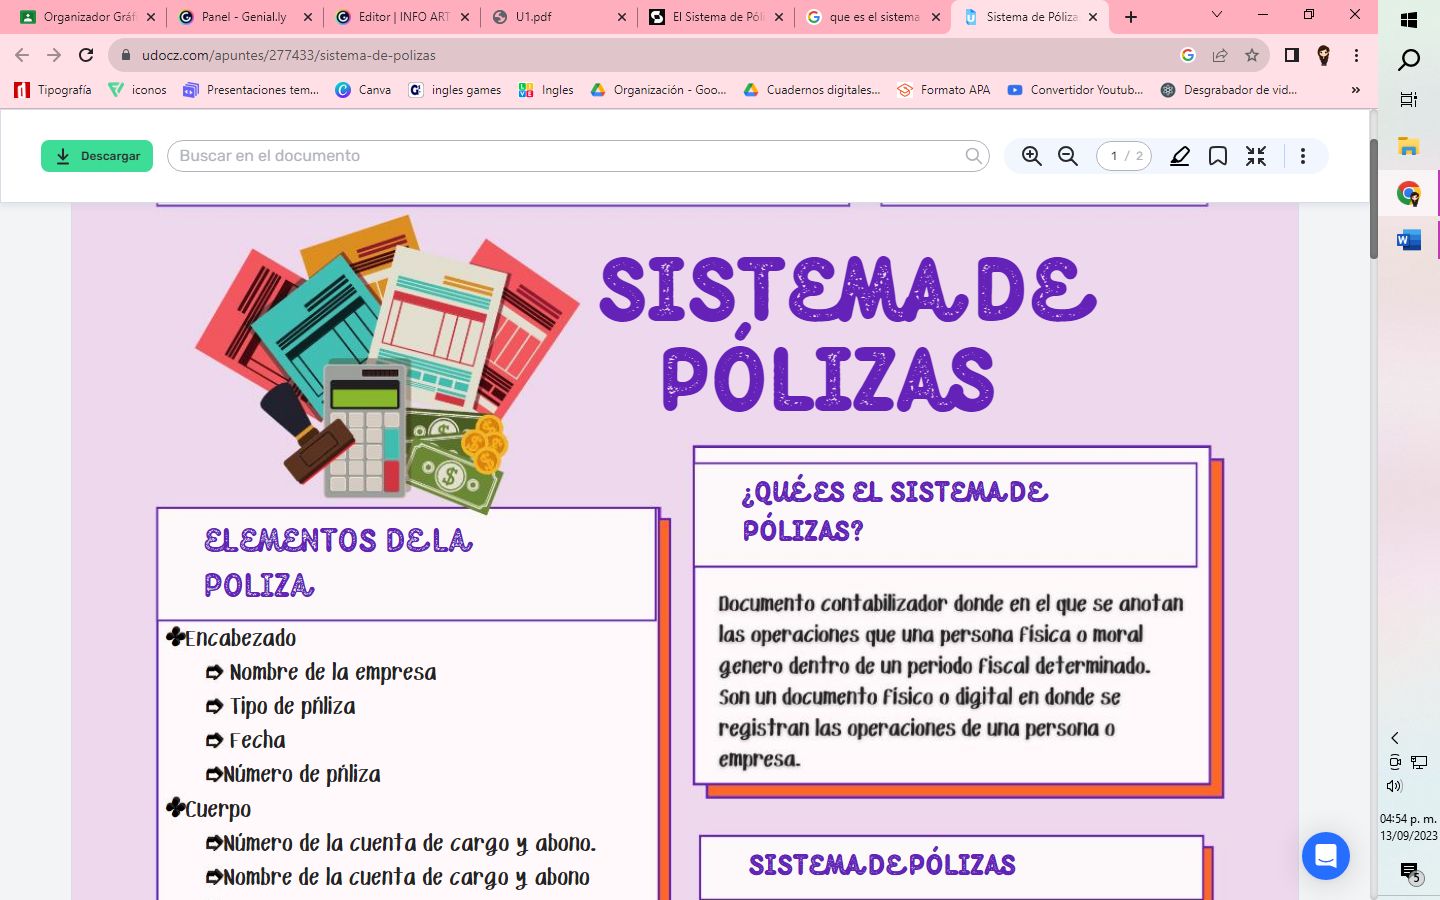Click the green Descargar button
The image size is (1440, 900).
(97, 156)
